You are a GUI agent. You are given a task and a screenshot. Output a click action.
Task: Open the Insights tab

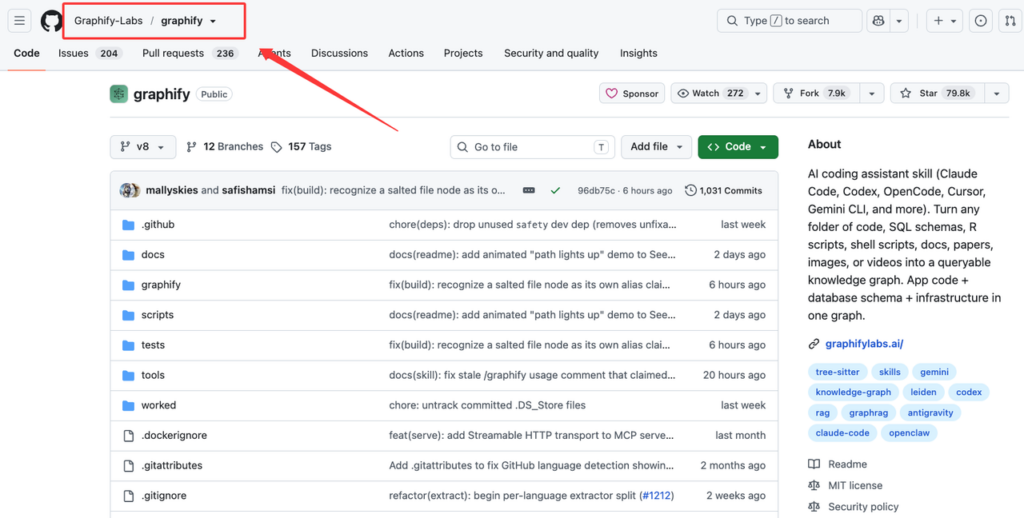pos(638,54)
